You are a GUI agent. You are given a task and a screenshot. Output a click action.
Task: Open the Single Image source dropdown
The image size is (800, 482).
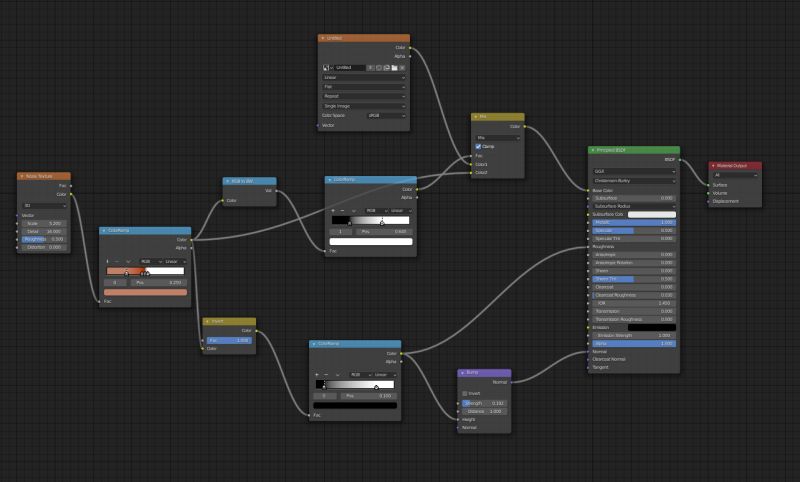(364, 106)
